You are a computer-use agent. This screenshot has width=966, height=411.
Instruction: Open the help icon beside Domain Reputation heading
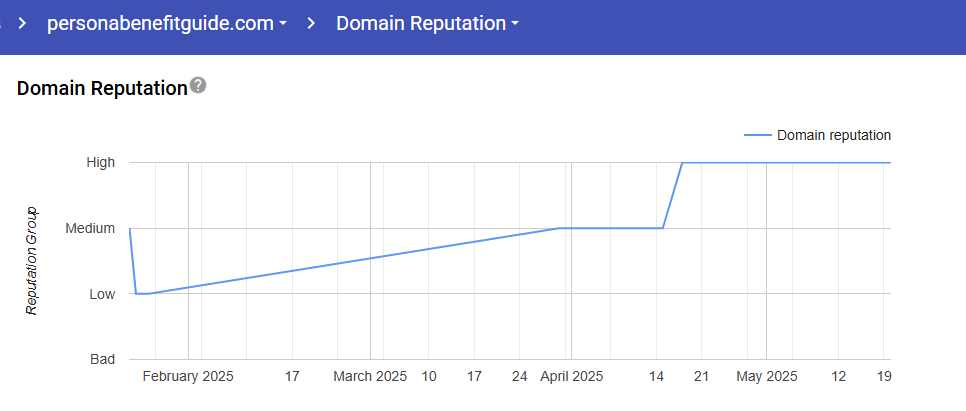click(198, 86)
